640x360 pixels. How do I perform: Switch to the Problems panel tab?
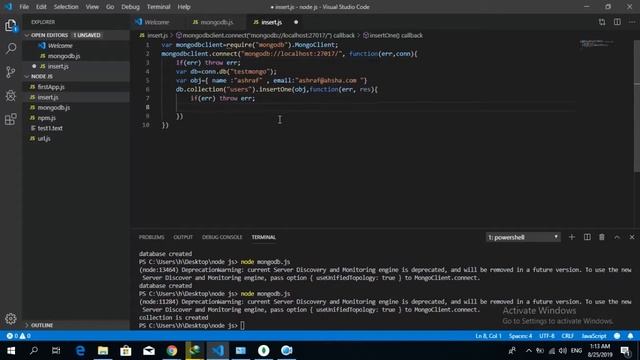[x=151, y=237]
